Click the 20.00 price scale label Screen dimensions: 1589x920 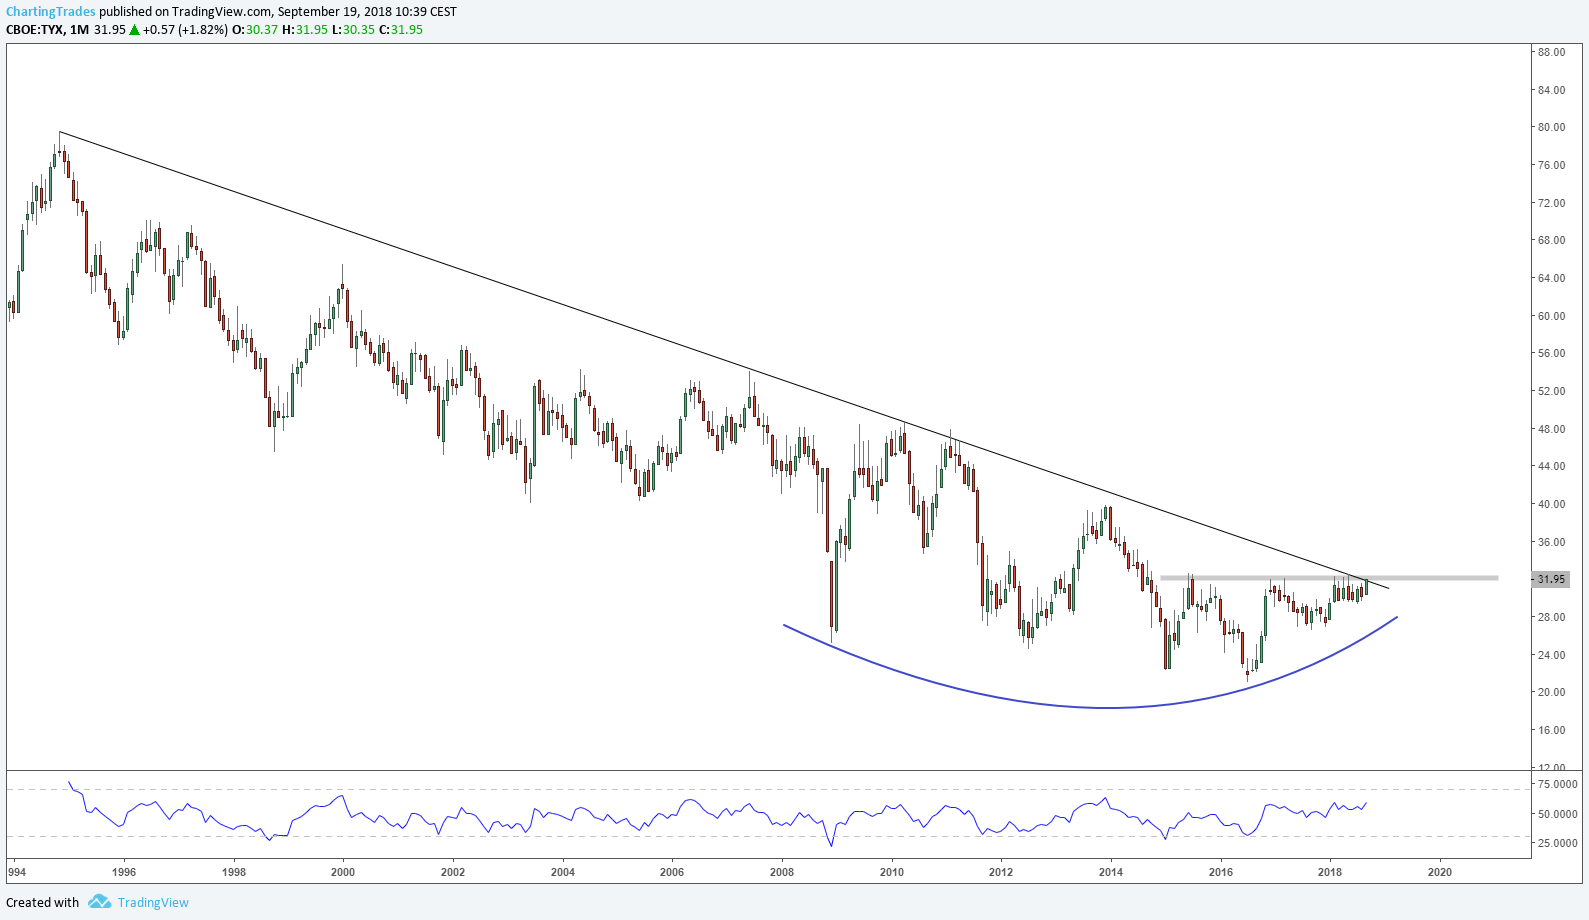(1551, 692)
